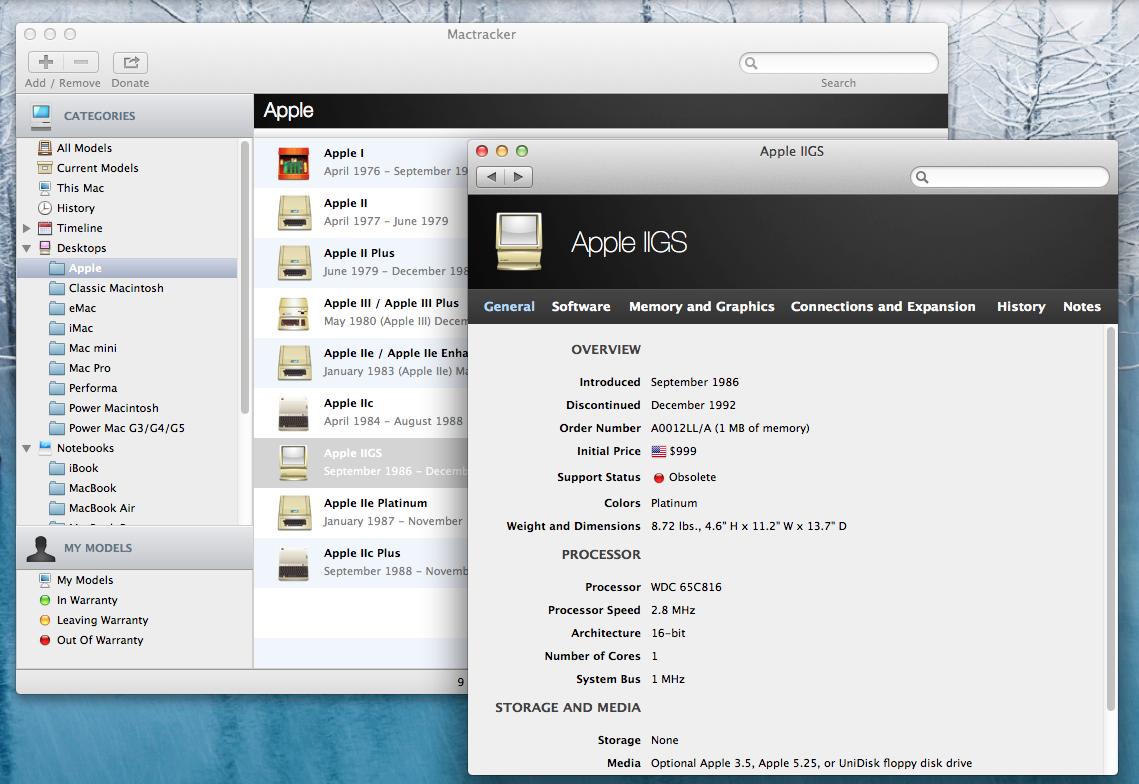Click the Processor Speed value 2.8 MHz
The width and height of the screenshot is (1139, 784).
673,610
